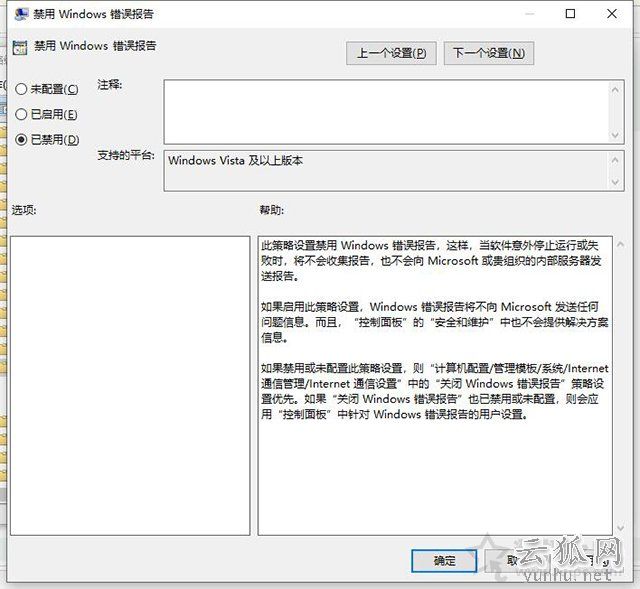The width and height of the screenshot is (640, 589).
Task: Click the 选项 options pane
Action: click(x=130, y=386)
